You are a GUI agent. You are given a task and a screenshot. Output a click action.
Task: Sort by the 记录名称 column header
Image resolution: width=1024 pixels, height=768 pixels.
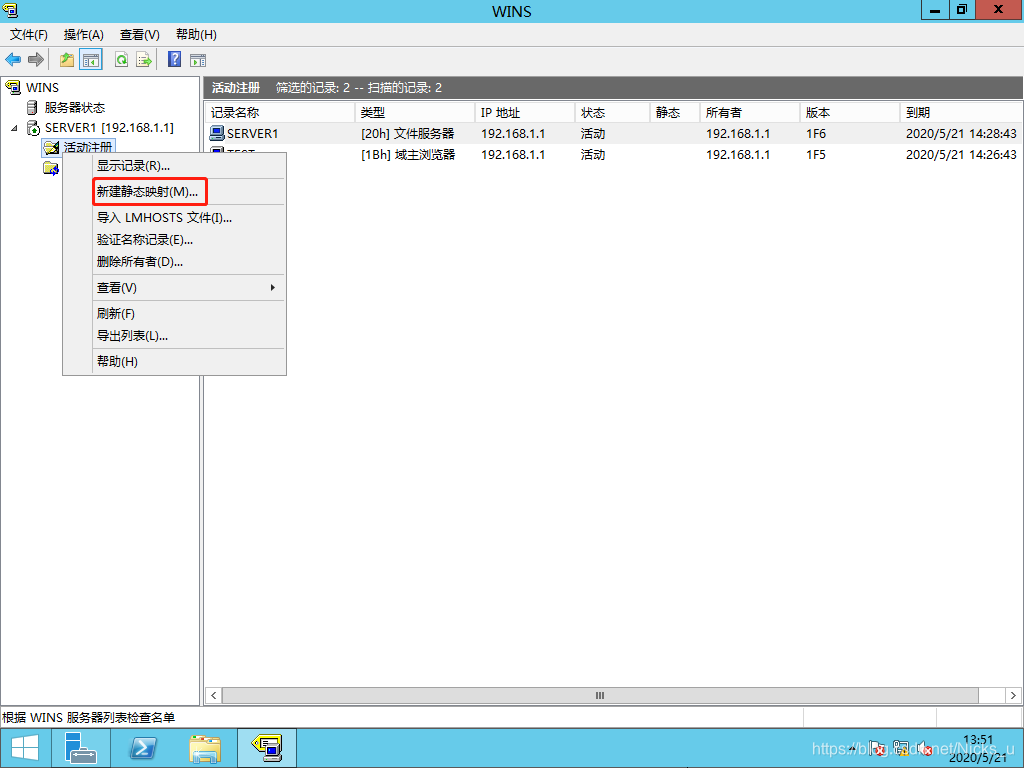click(x=280, y=112)
